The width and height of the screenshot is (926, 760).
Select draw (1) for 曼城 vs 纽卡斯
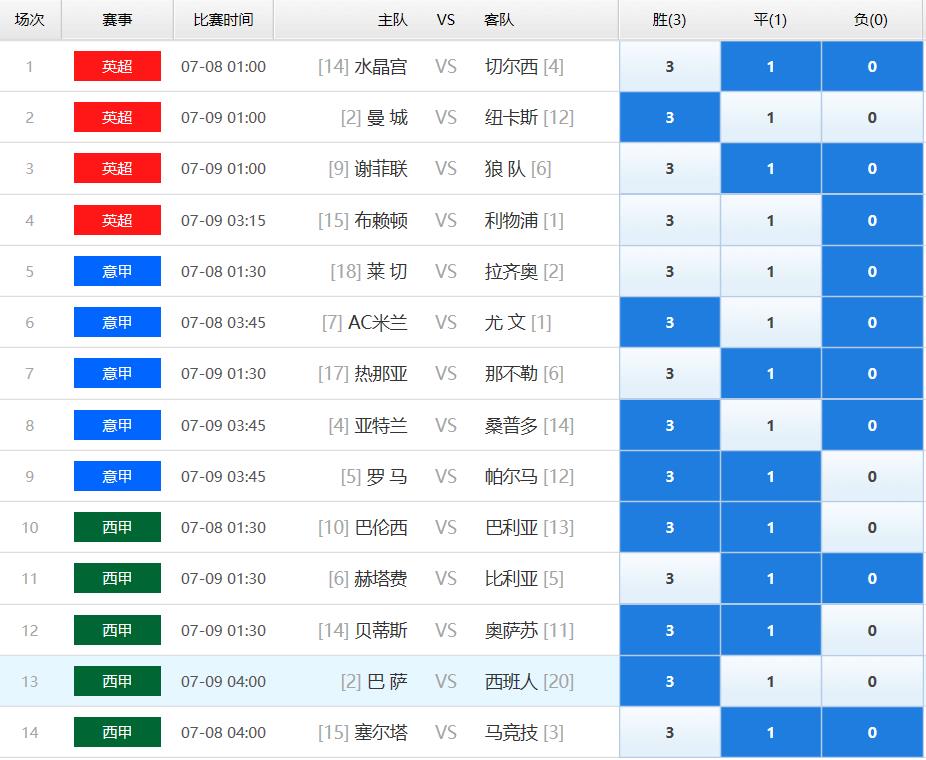click(x=771, y=117)
